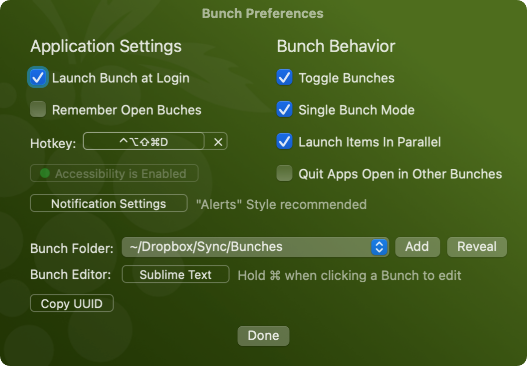Click the Hold ⌘ when clicking hint text

click(x=350, y=275)
